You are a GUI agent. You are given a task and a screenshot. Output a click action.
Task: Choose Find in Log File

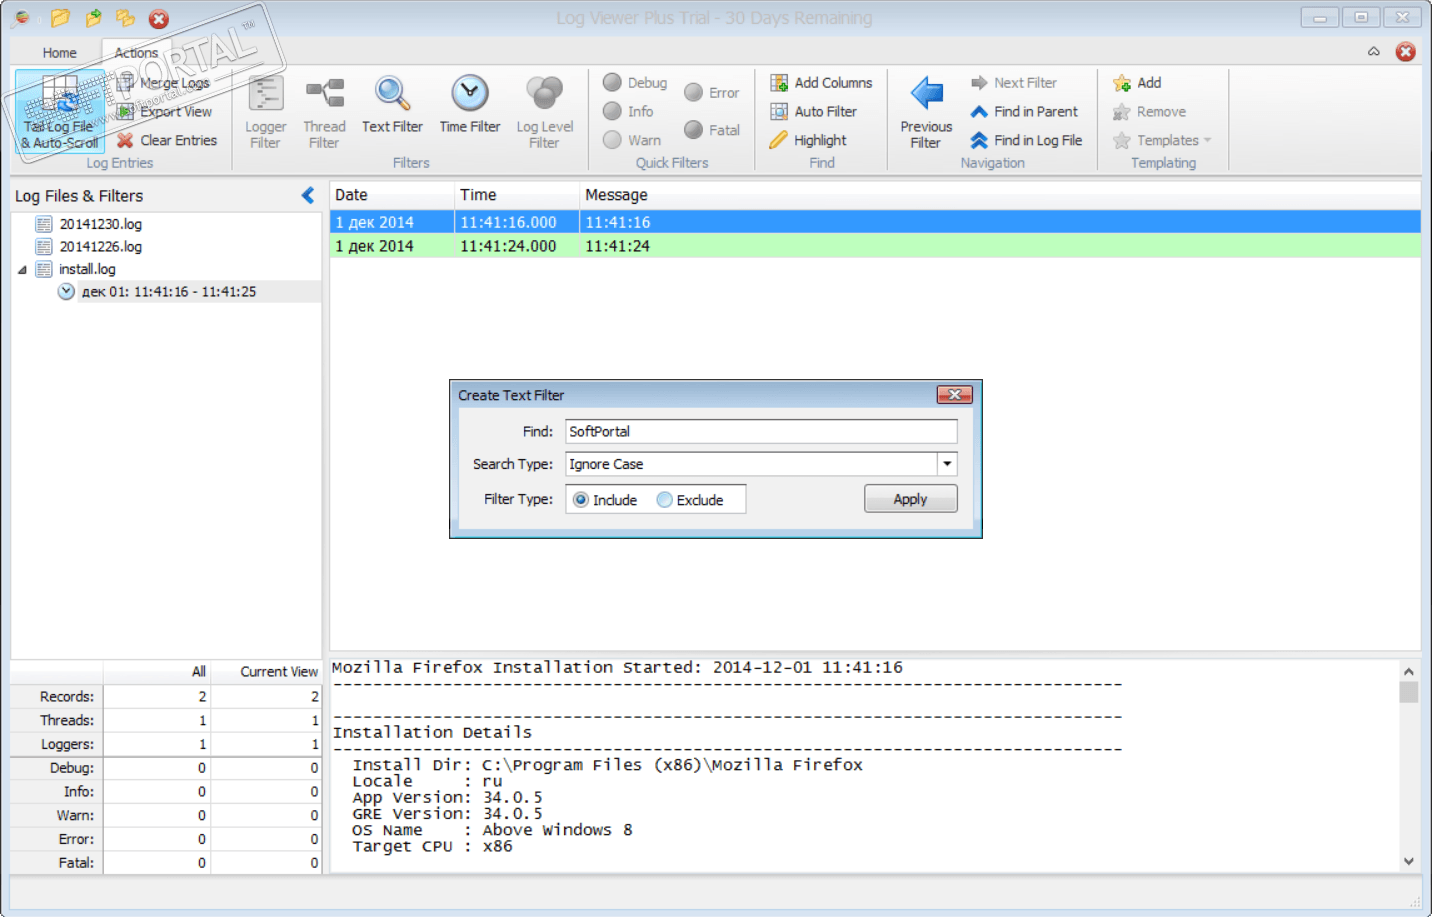pyautogui.click(x=1026, y=141)
